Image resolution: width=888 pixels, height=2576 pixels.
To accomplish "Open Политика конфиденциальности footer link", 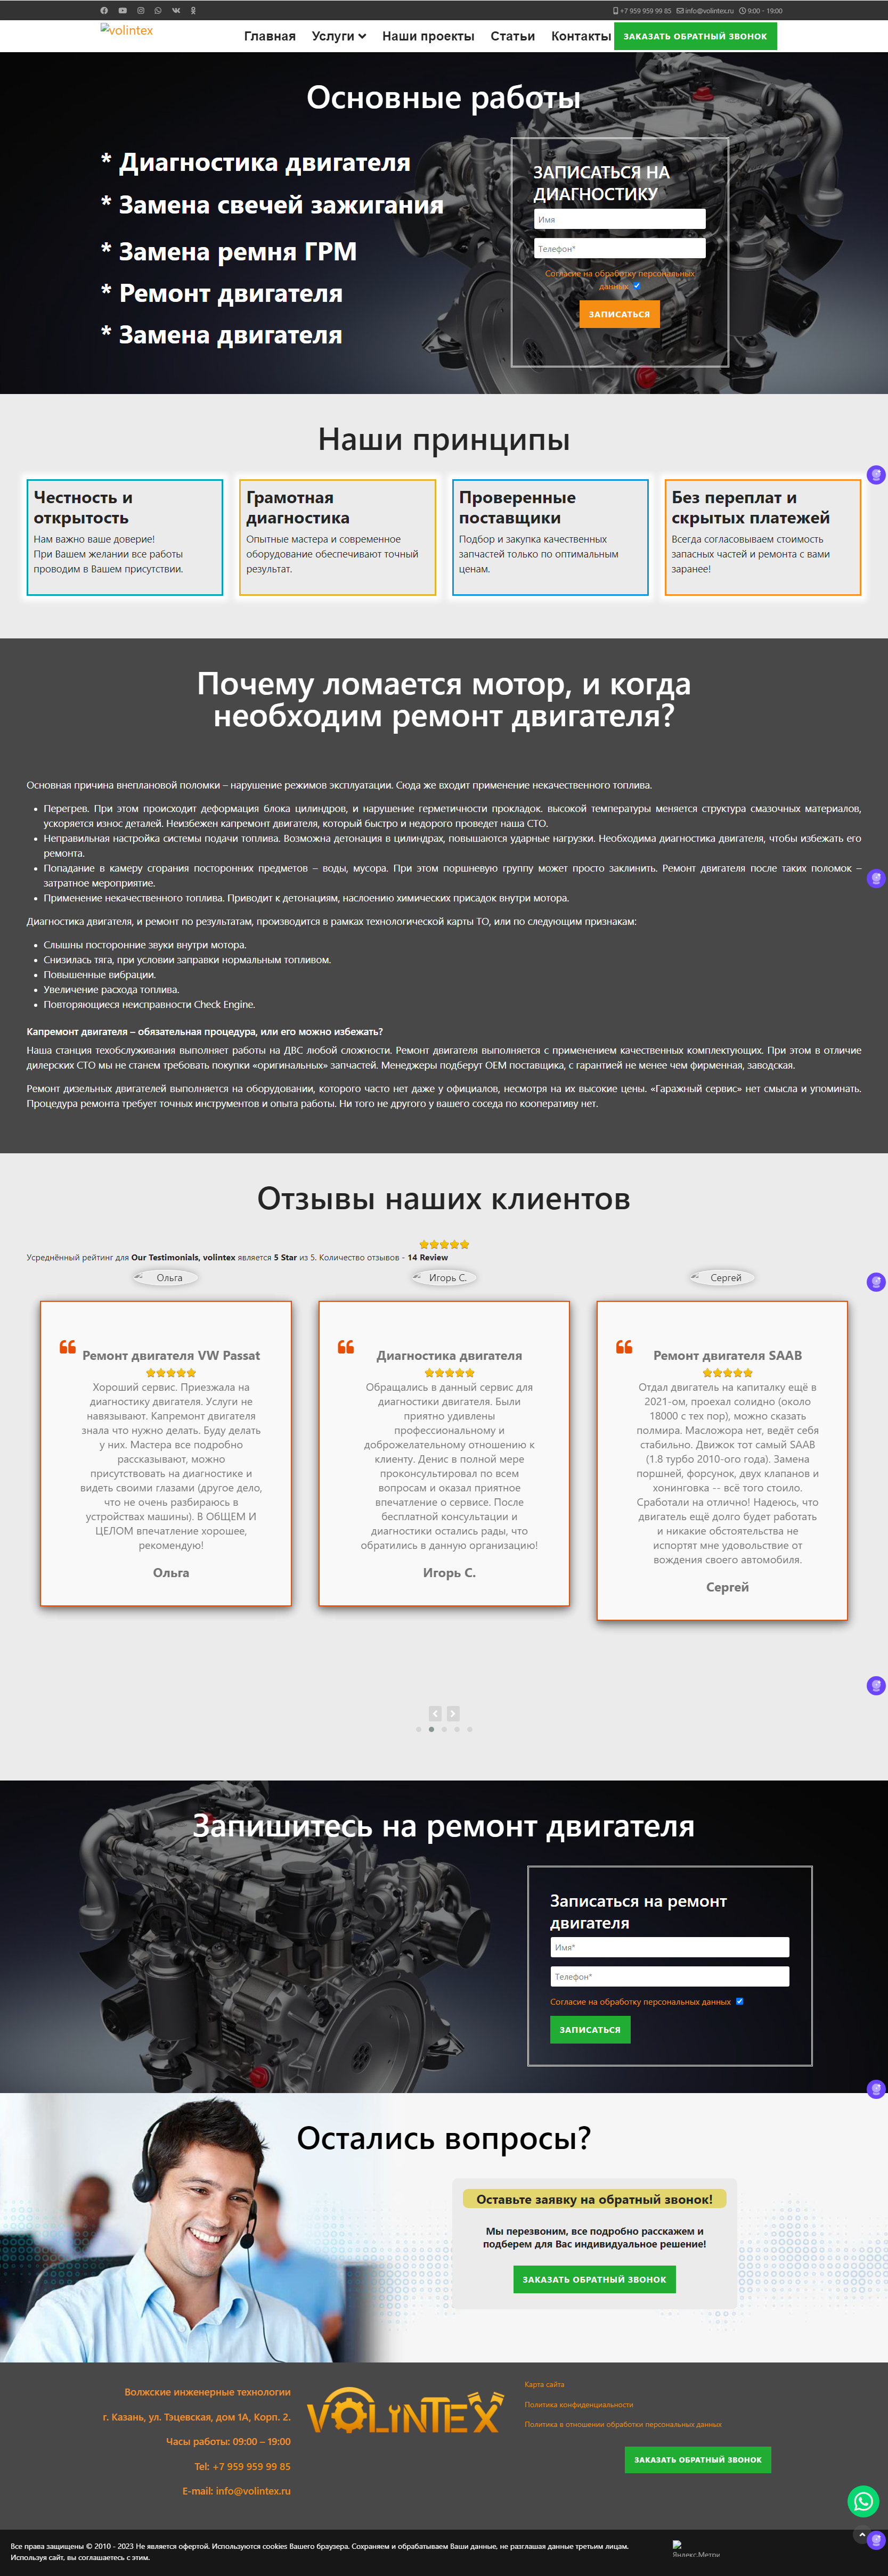I will click(x=579, y=2404).
